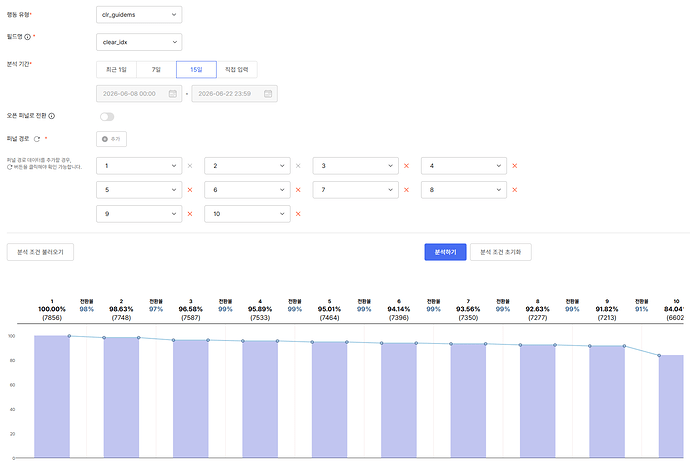
Task: Remove funnel step 4 with red X
Action: coord(514,166)
